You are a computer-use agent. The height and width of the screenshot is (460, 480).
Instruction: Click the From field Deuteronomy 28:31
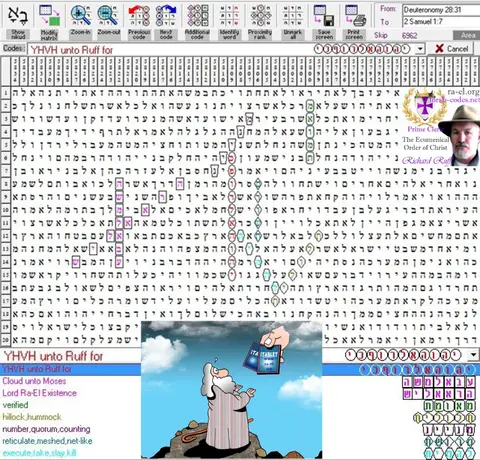(x=441, y=10)
